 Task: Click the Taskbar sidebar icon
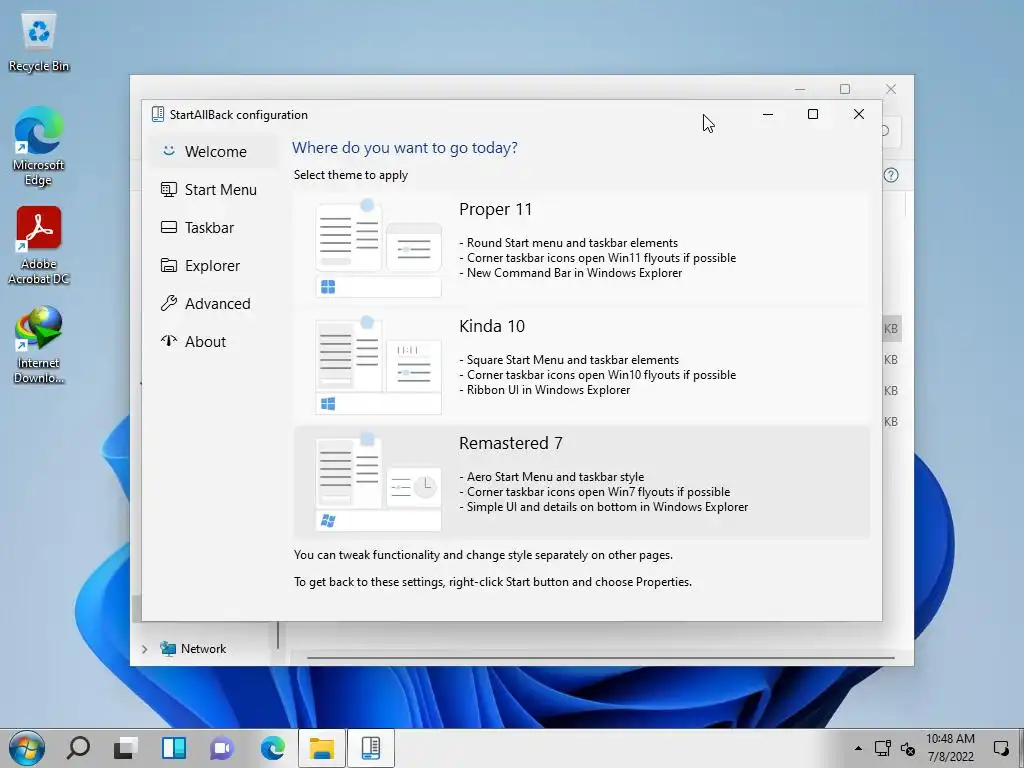coord(168,227)
